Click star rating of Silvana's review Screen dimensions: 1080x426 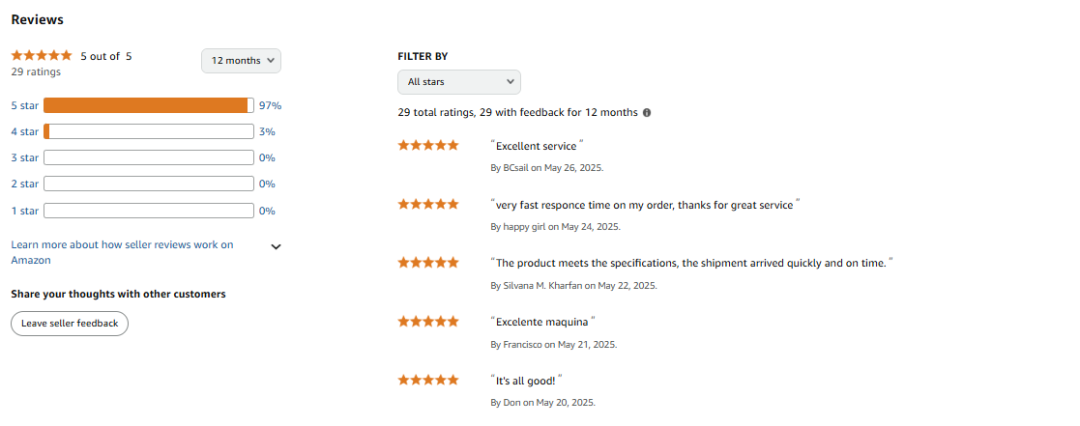point(428,262)
